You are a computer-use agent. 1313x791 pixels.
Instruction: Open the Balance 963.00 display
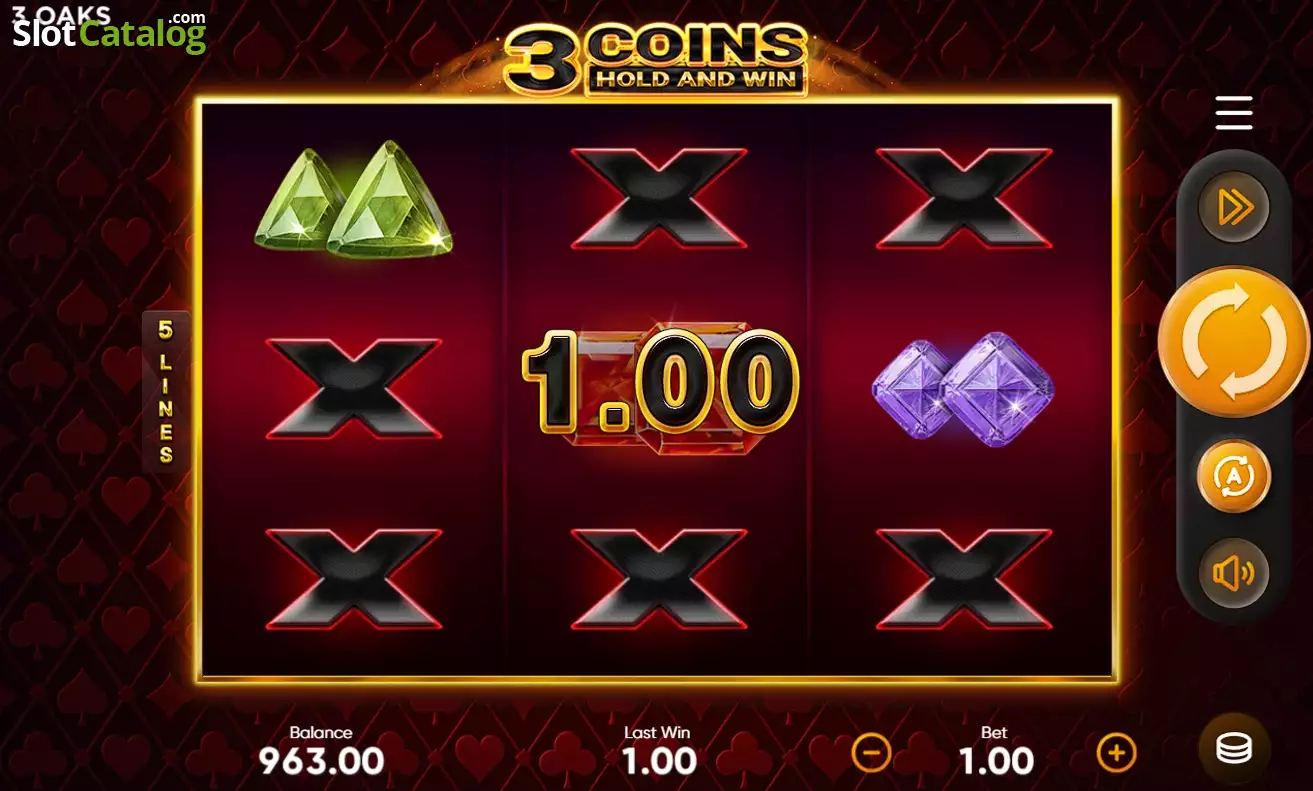coord(321,751)
